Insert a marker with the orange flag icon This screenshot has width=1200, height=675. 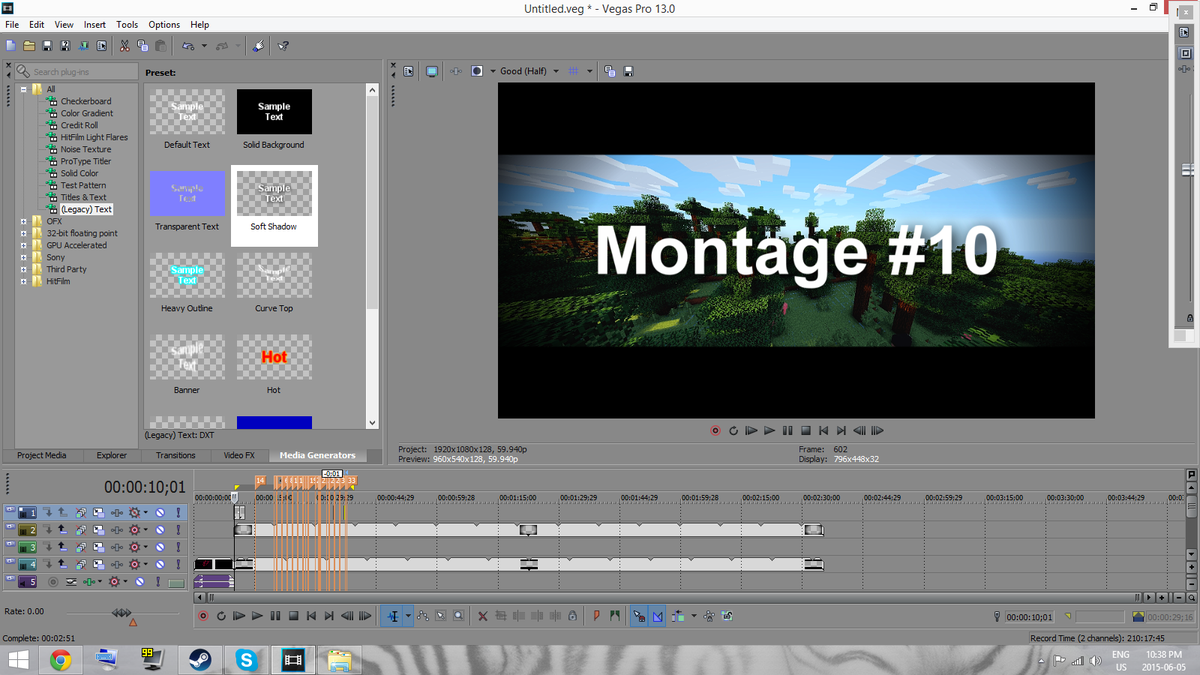point(596,616)
